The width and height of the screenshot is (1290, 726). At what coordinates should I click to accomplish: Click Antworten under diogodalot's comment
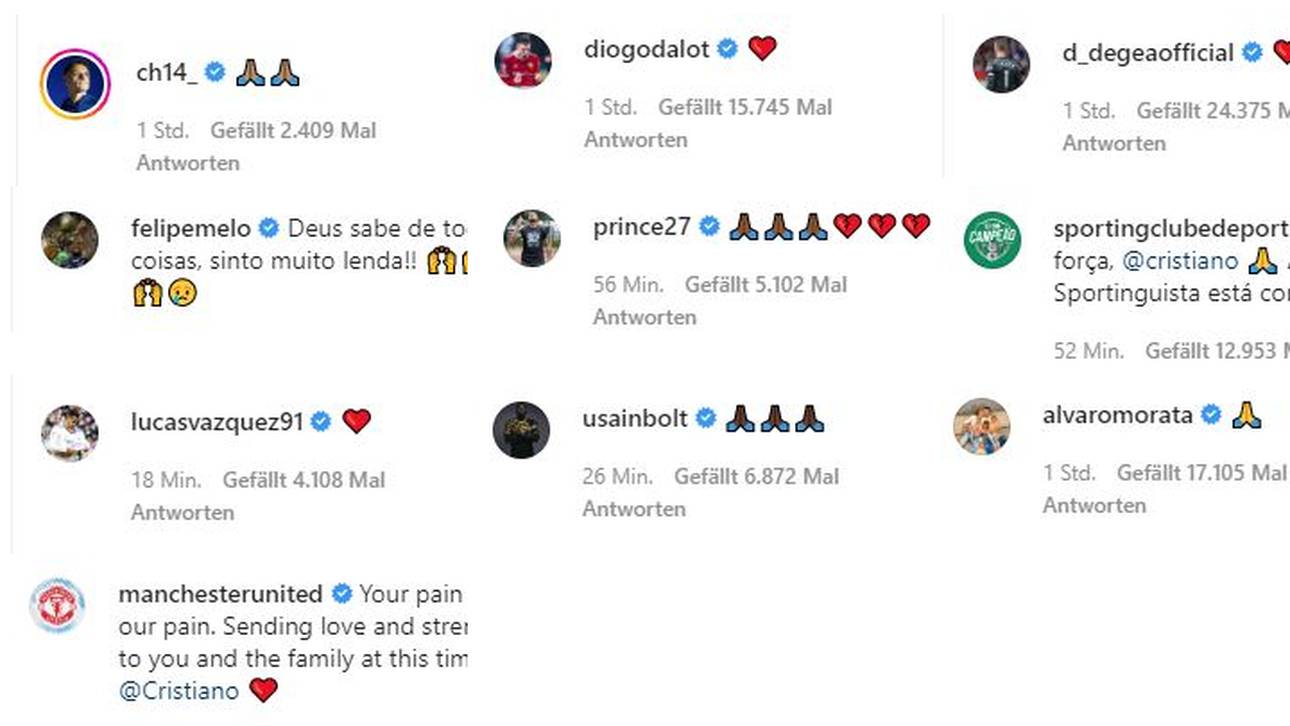click(636, 140)
